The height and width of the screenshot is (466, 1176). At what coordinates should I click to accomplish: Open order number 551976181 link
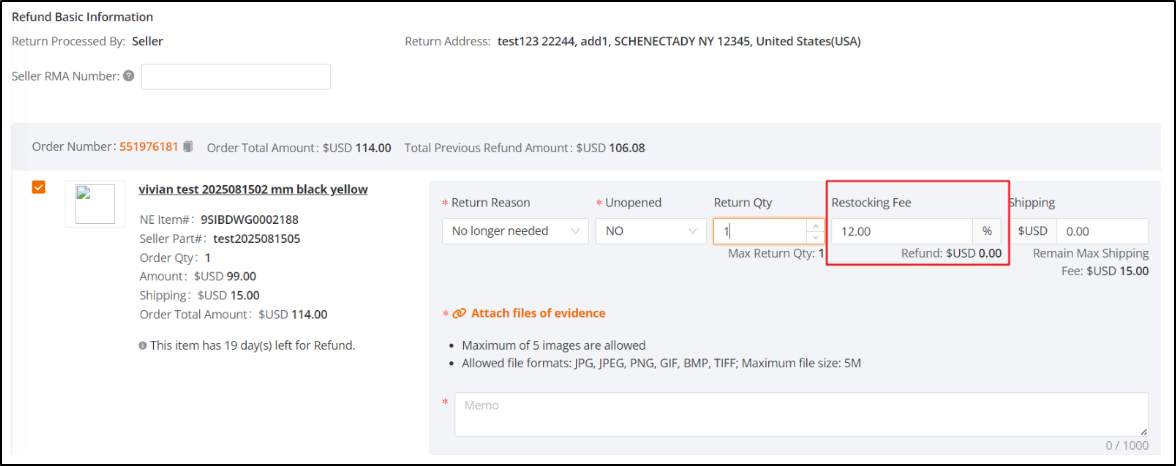[x=149, y=147]
